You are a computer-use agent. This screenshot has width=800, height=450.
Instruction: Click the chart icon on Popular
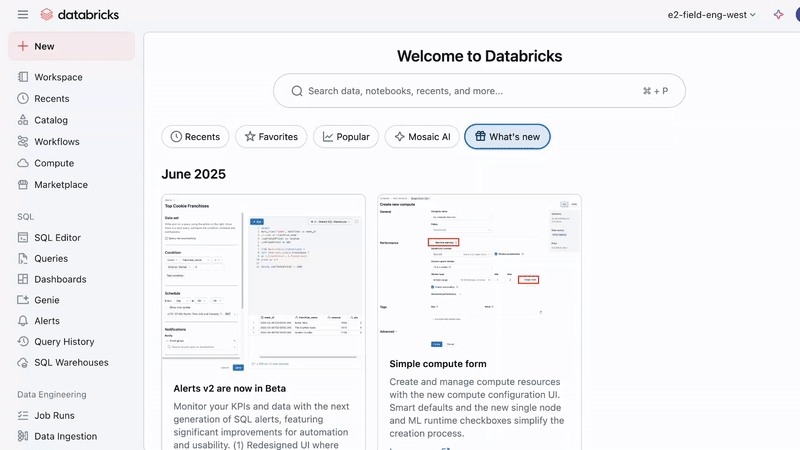click(328, 137)
